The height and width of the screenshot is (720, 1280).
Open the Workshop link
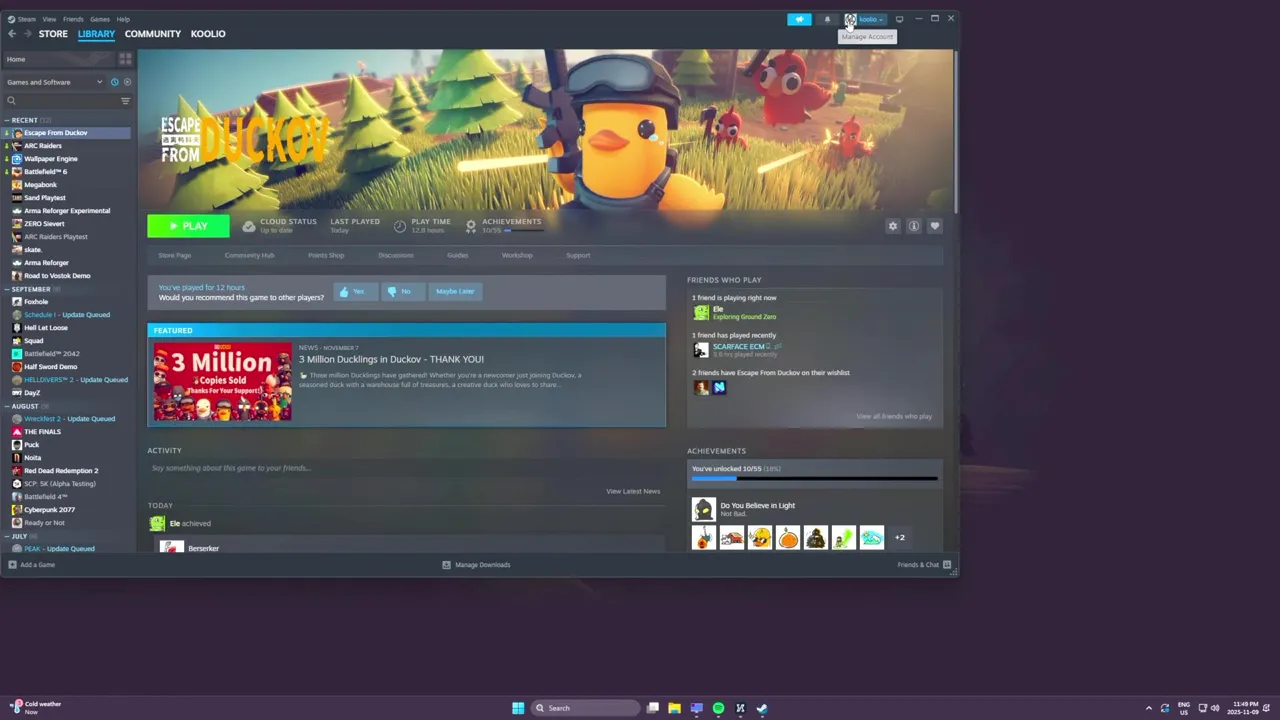click(517, 255)
